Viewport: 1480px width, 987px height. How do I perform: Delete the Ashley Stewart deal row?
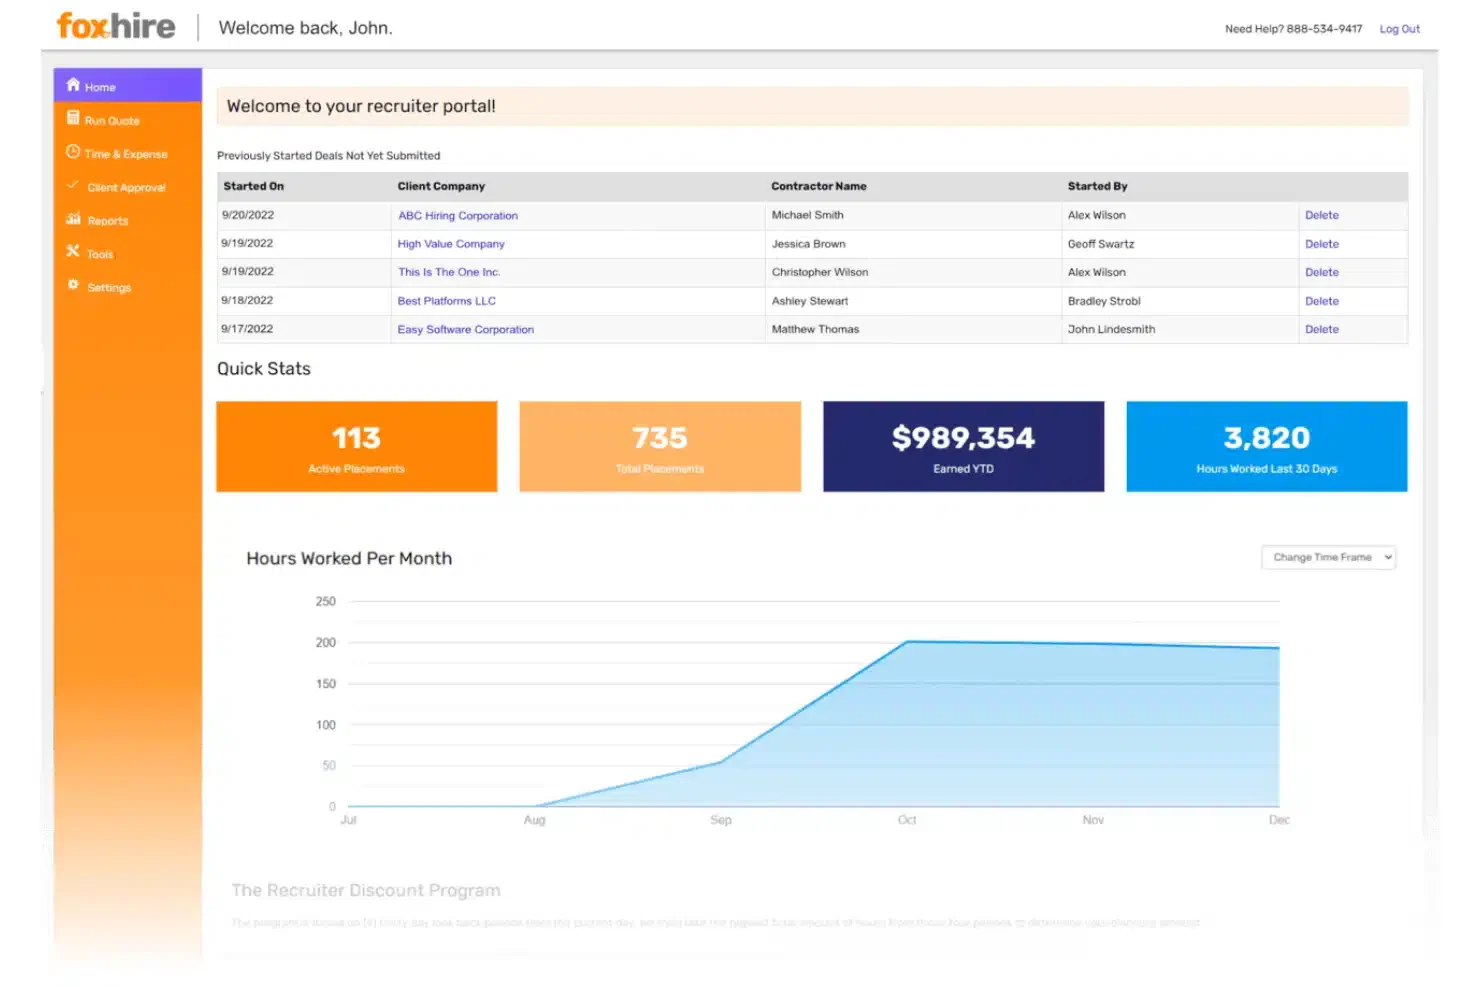pyautogui.click(x=1321, y=301)
